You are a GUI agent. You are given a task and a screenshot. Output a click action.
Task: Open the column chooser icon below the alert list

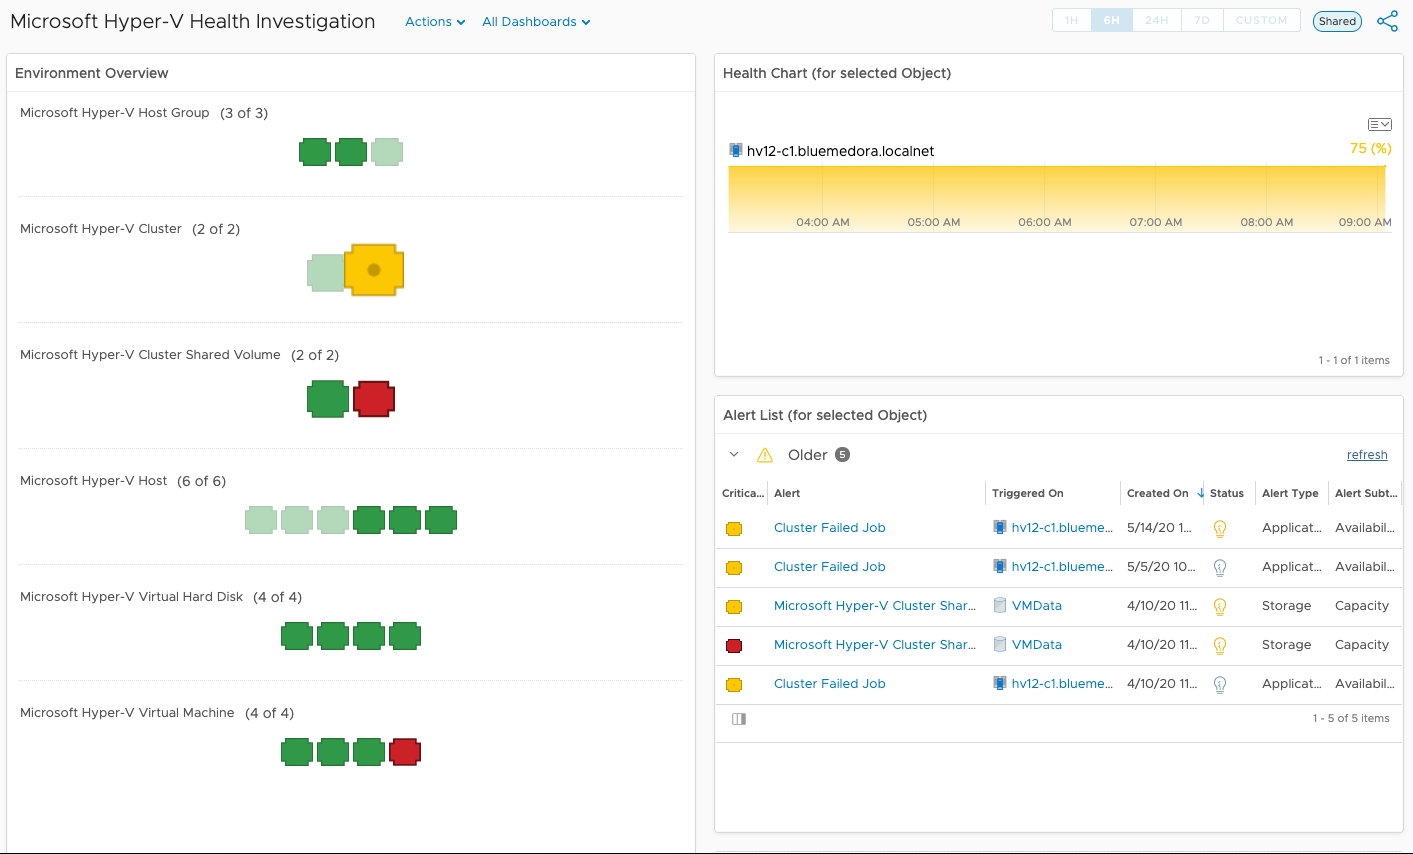(x=739, y=719)
